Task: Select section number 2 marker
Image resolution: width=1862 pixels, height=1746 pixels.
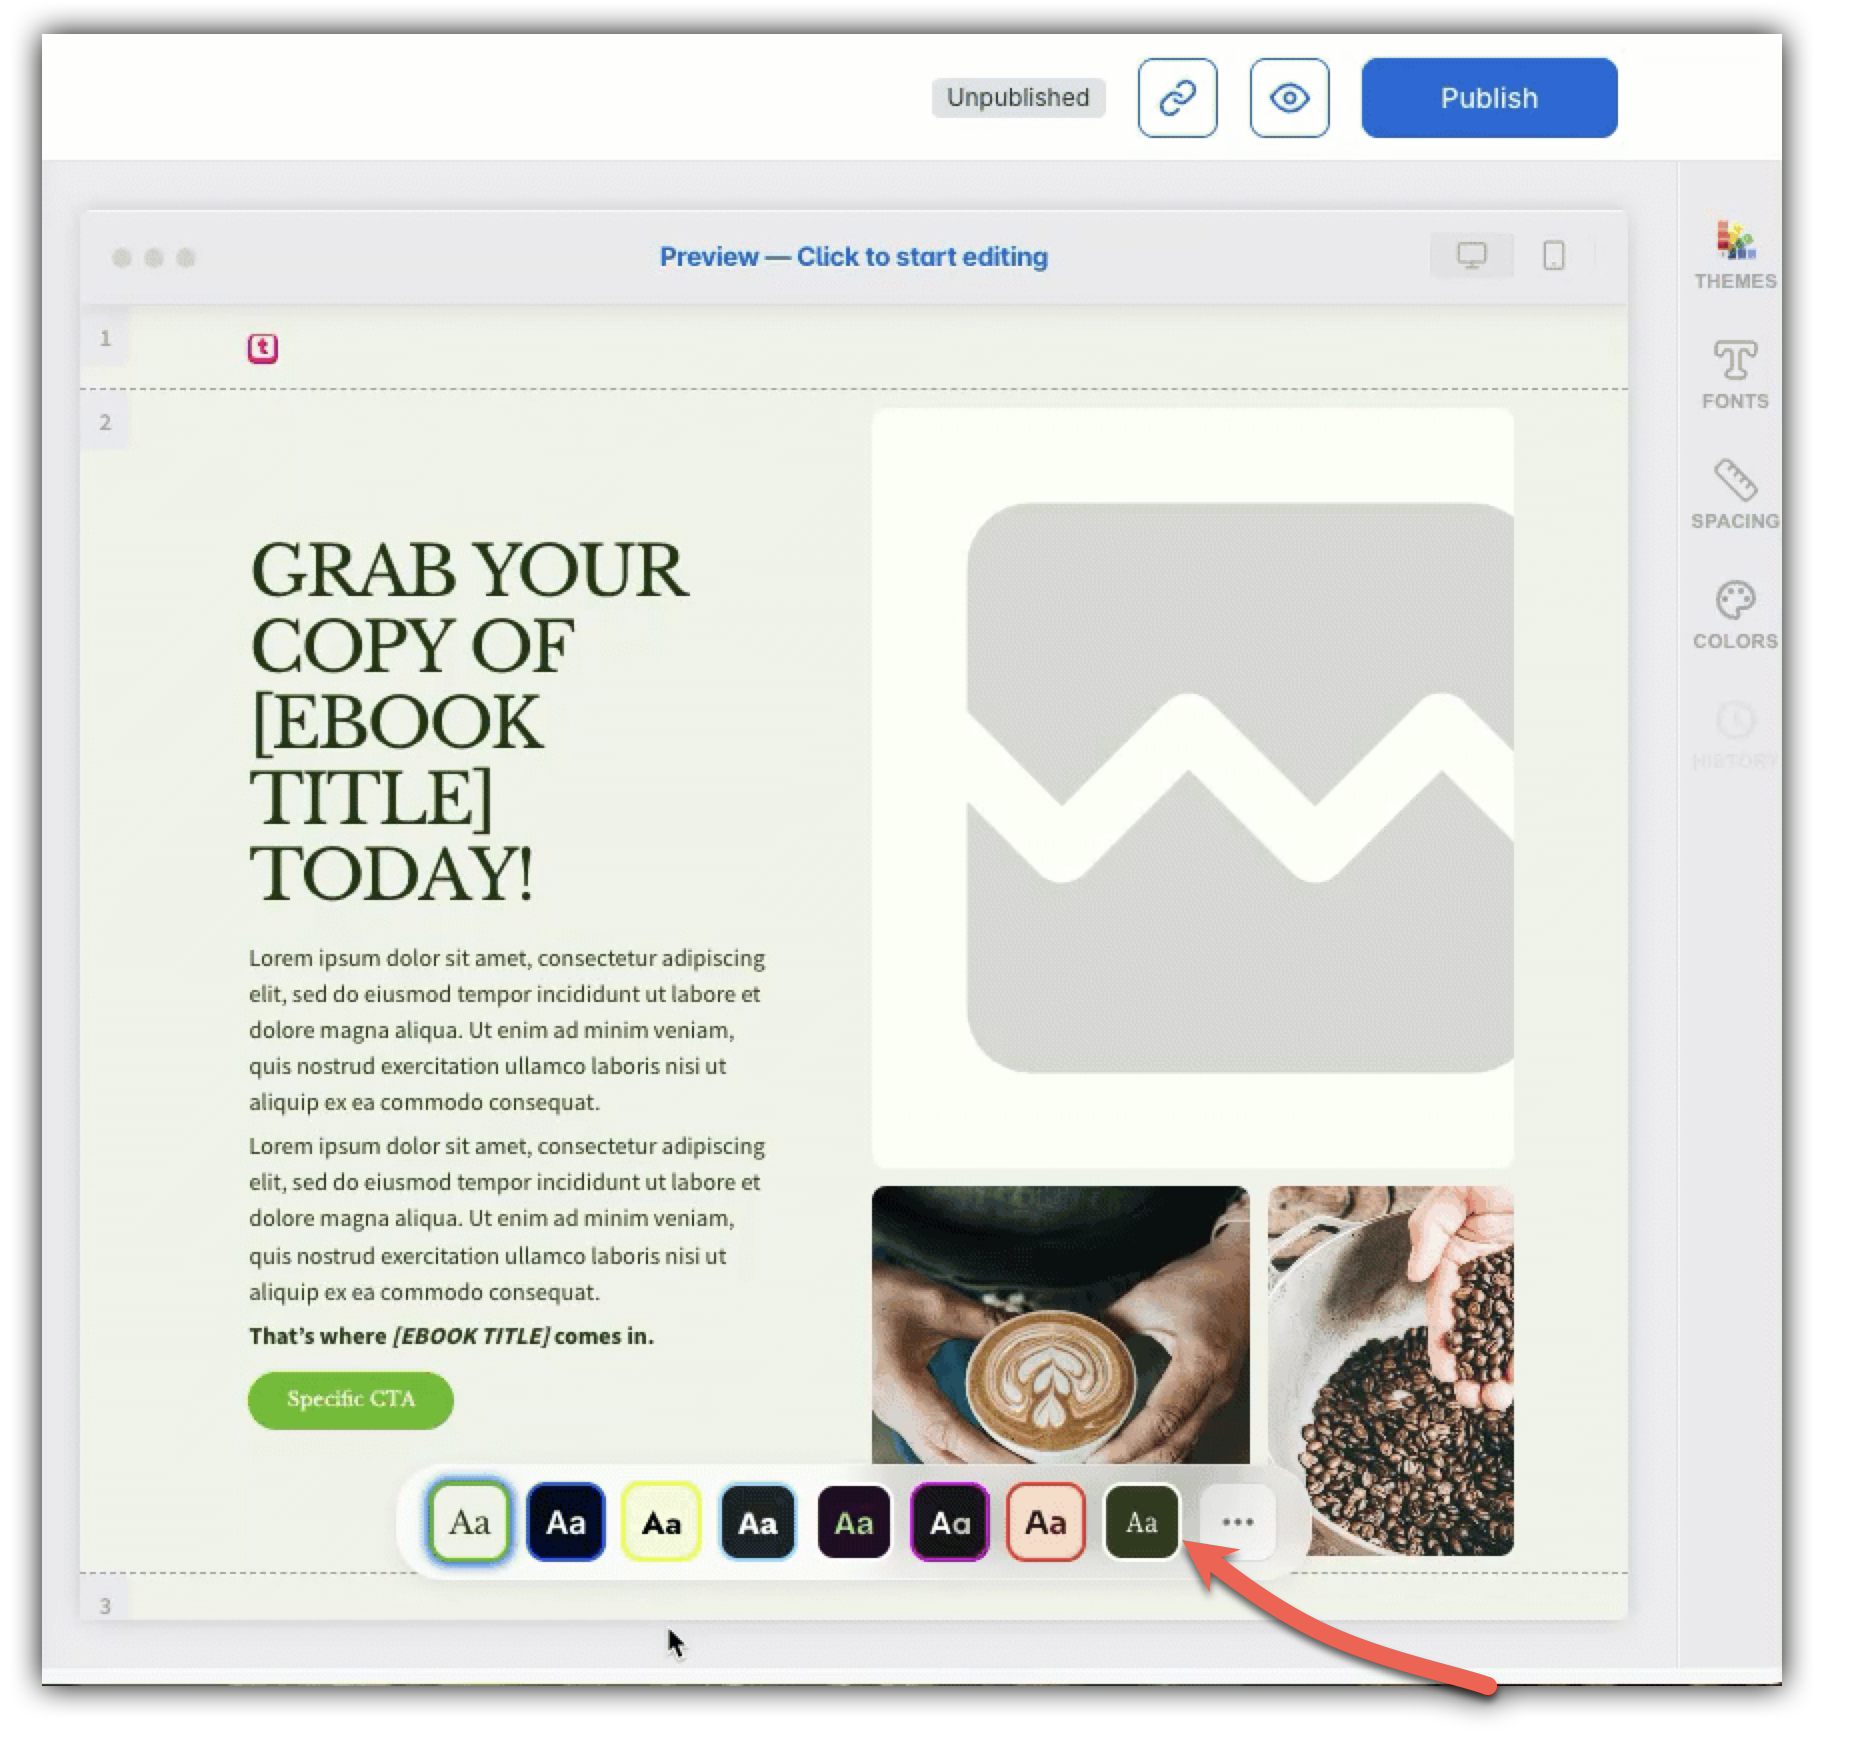Action: coord(105,422)
